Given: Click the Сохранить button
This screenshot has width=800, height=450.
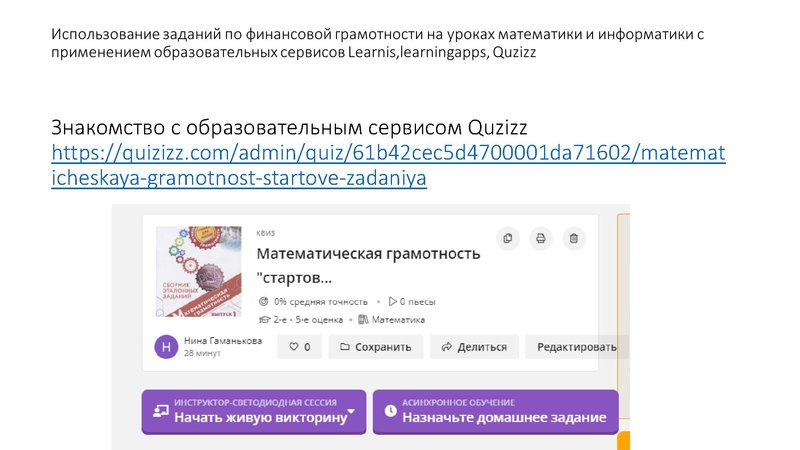Looking at the screenshot, I should [376, 347].
